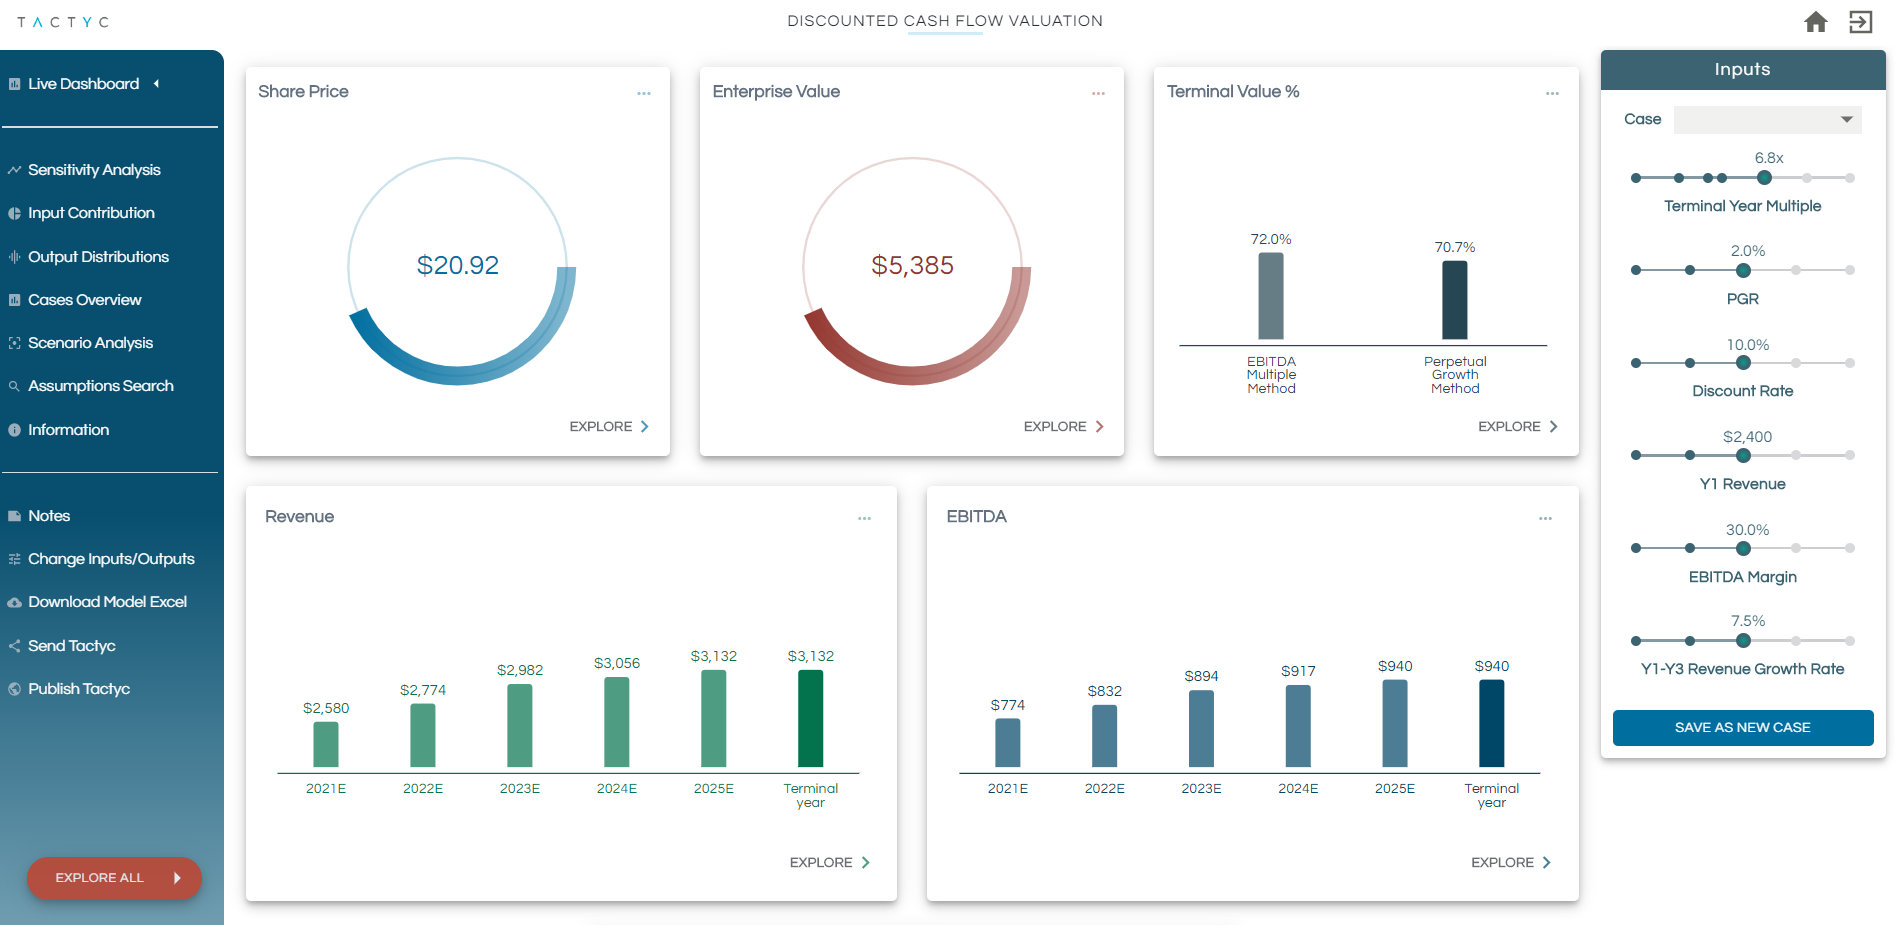The height and width of the screenshot is (925, 1895).
Task: Click the EXPLORE ALL button
Action: [113, 878]
